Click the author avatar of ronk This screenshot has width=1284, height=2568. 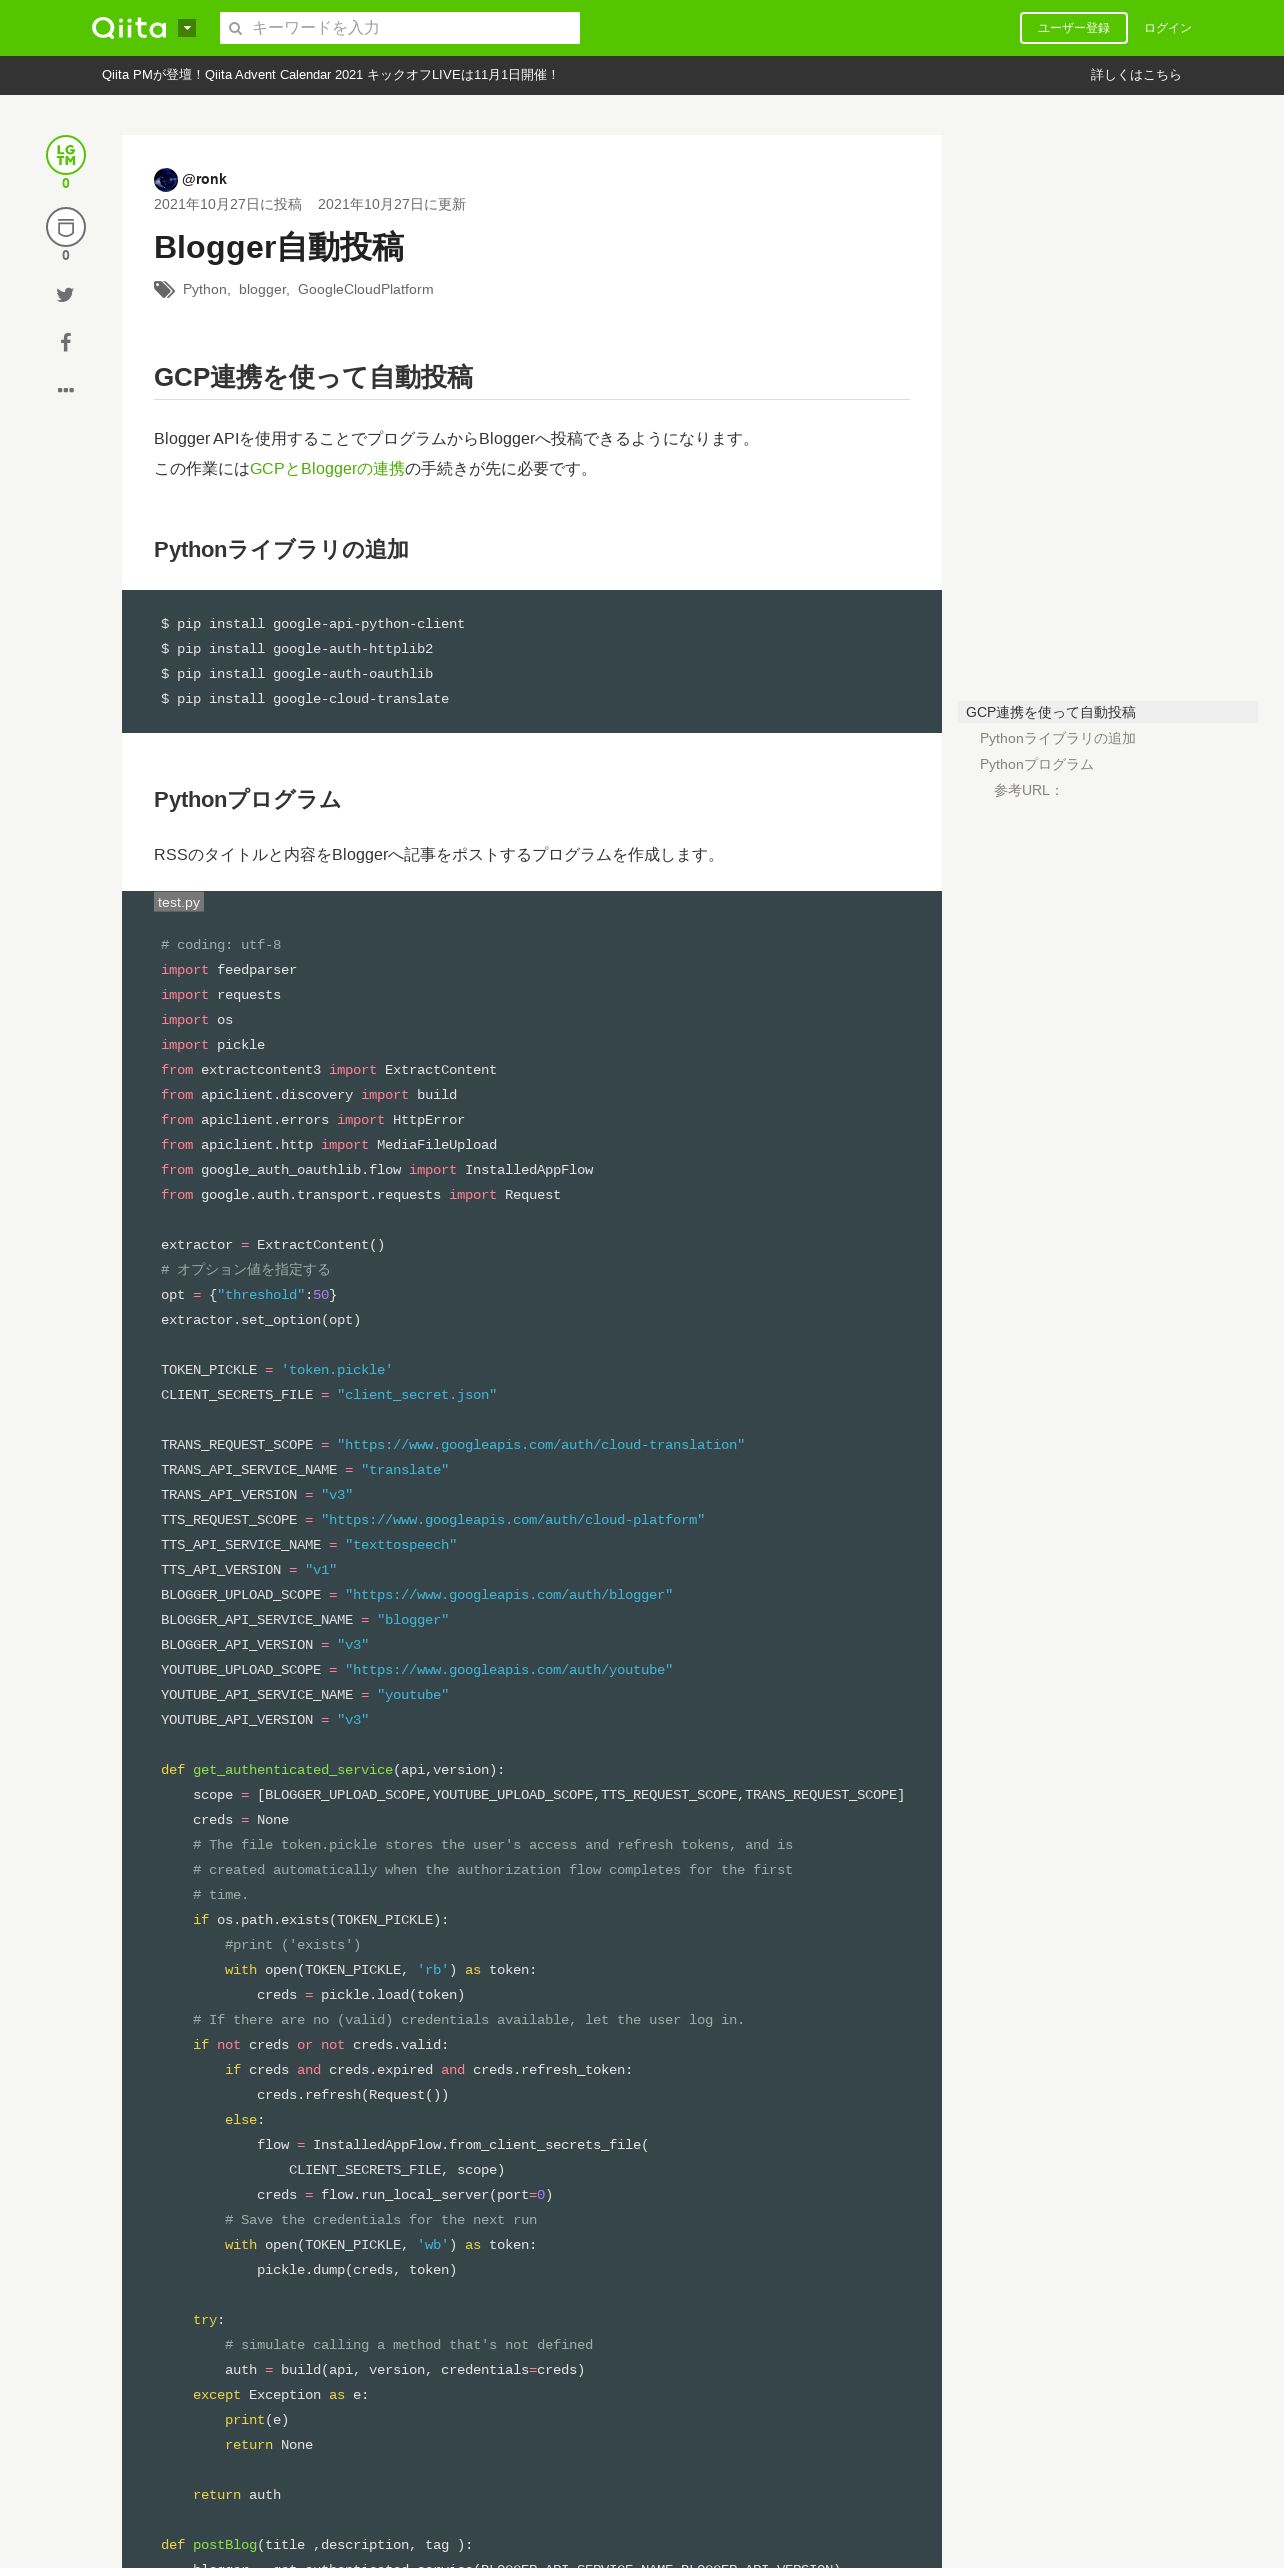pyautogui.click(x=166, y=180)
